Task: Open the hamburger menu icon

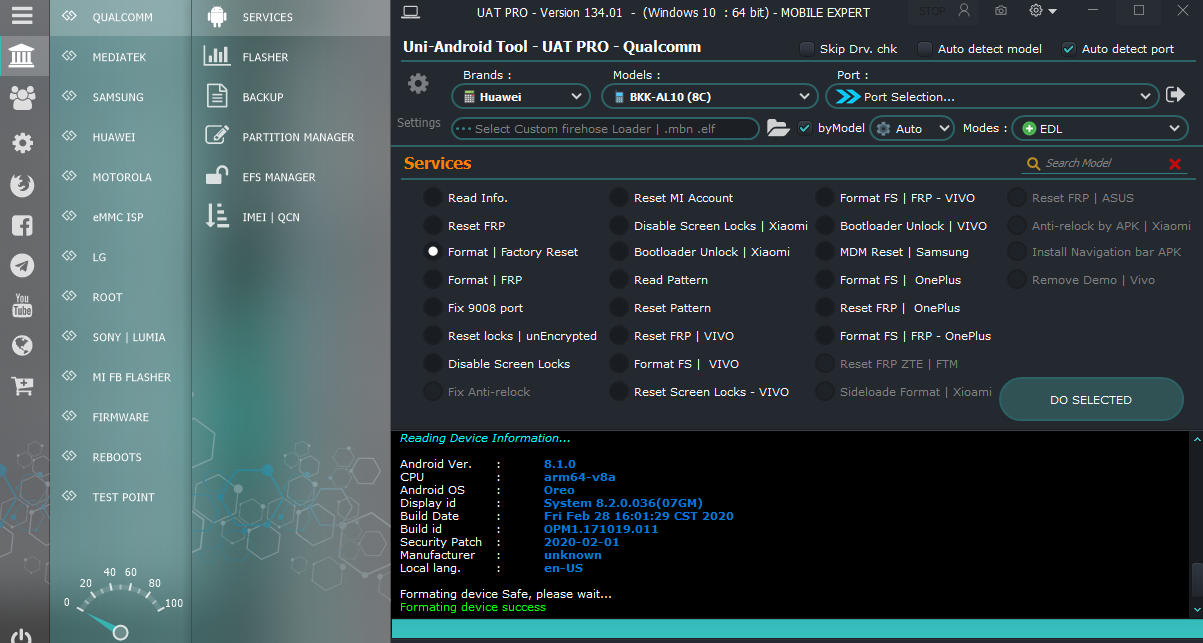Action: click(22, 16)
